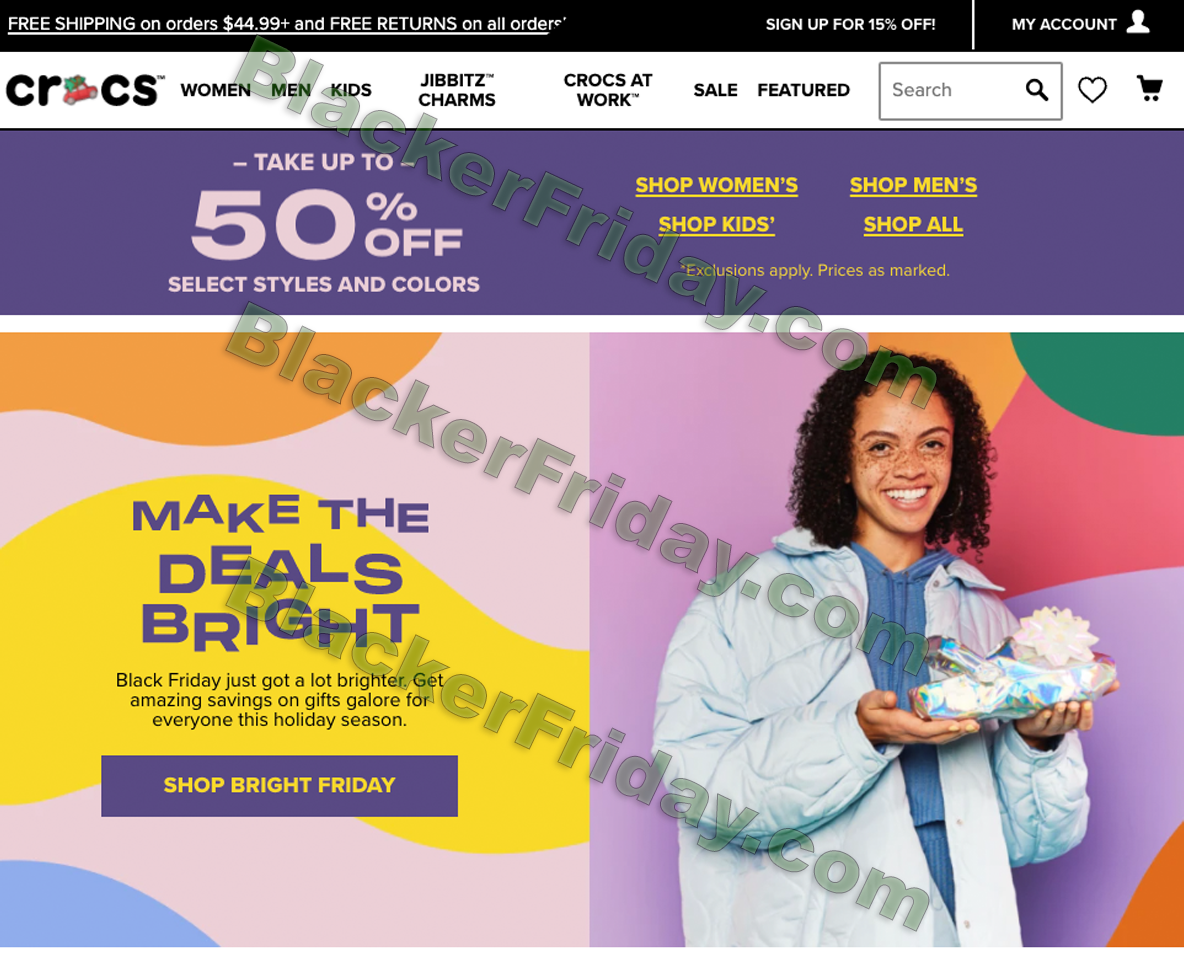Click Shop Bright Friday button

click(x=279, y=786)
